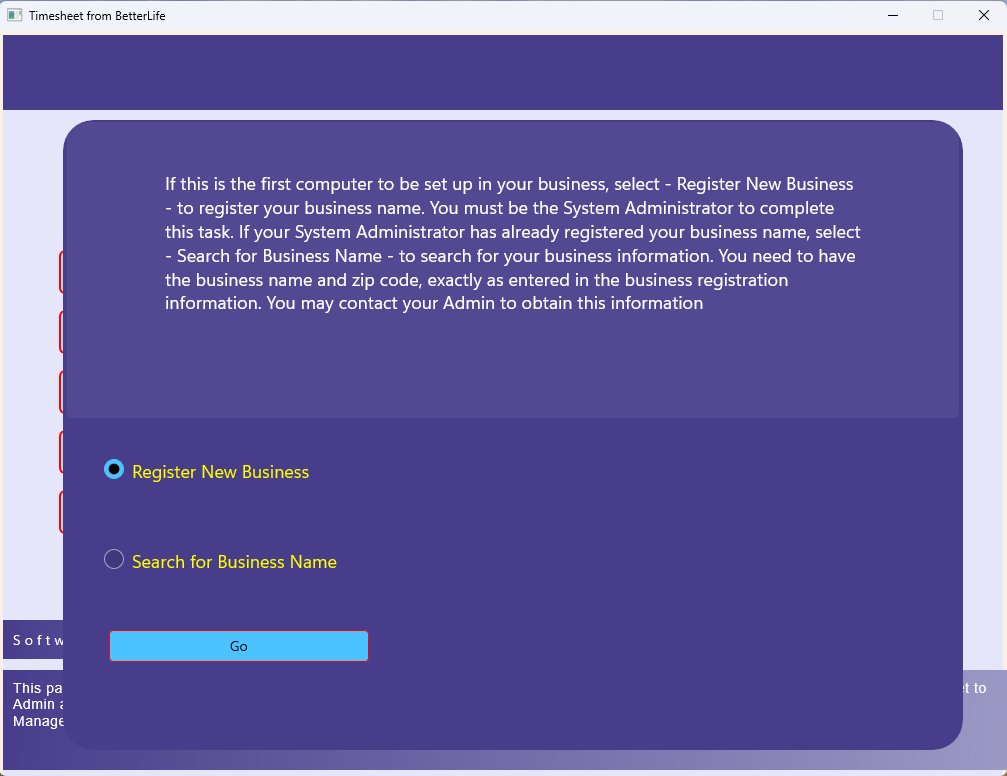Close the Timesheet from BetterLife window
The width and height of the screenshot is (1007, 776).
click(x=983, y=15)
